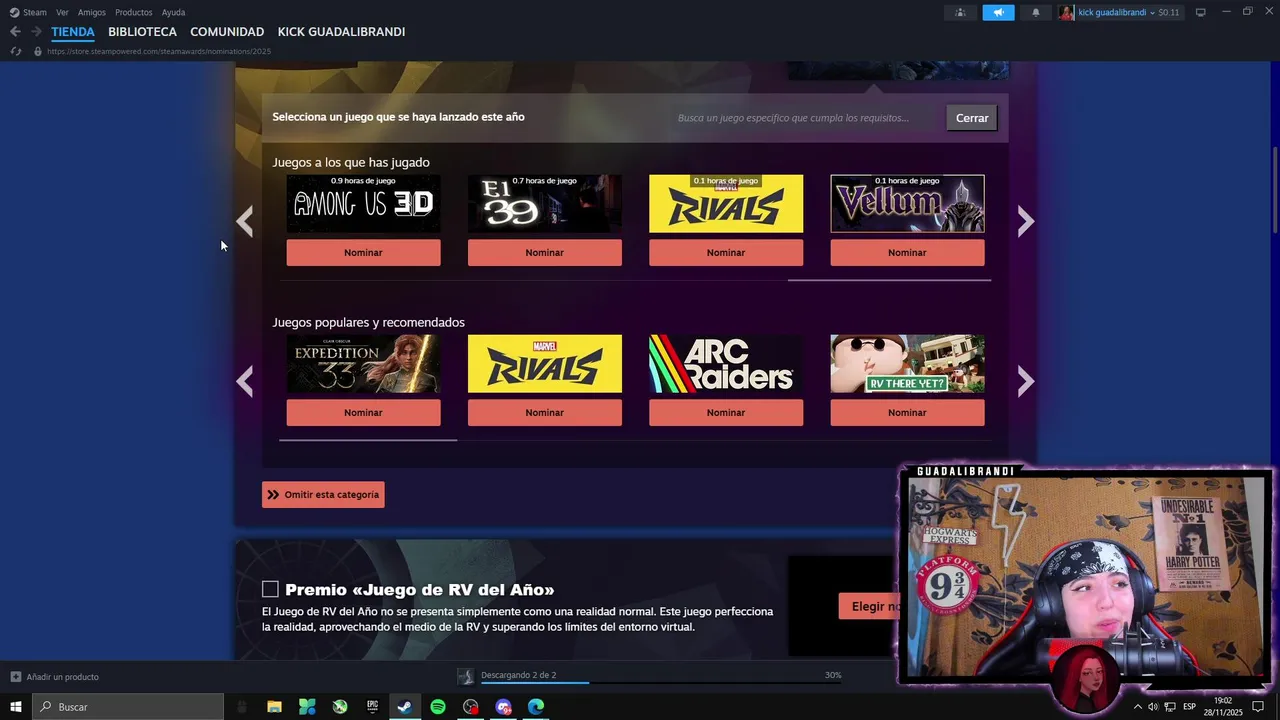Nominate Marvel Rivals in popular games row
The image size is (1280, 720).
[x=545, y=413]
